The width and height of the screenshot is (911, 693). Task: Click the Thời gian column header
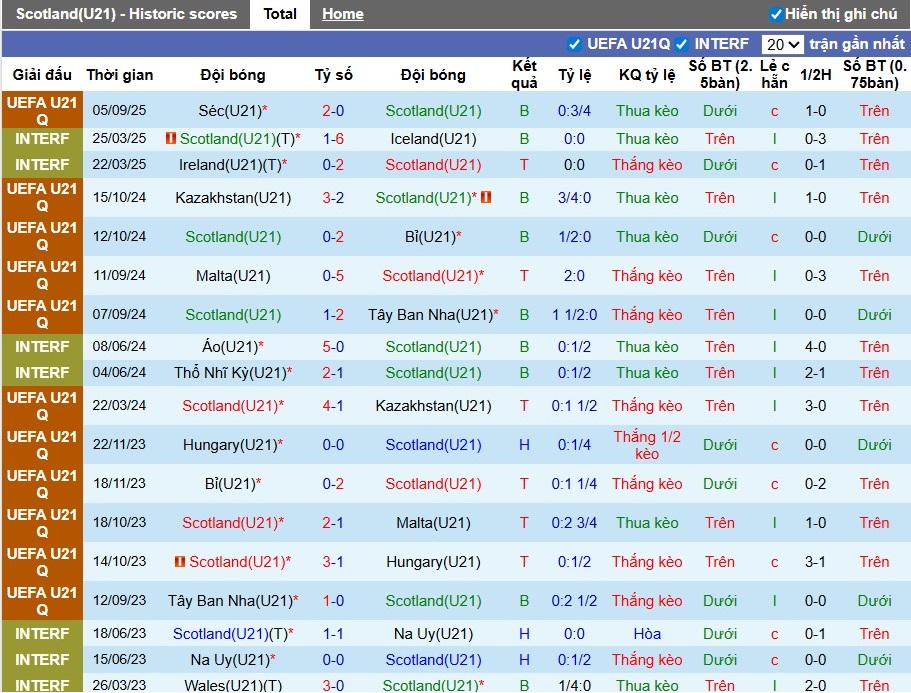click(120, 74)
